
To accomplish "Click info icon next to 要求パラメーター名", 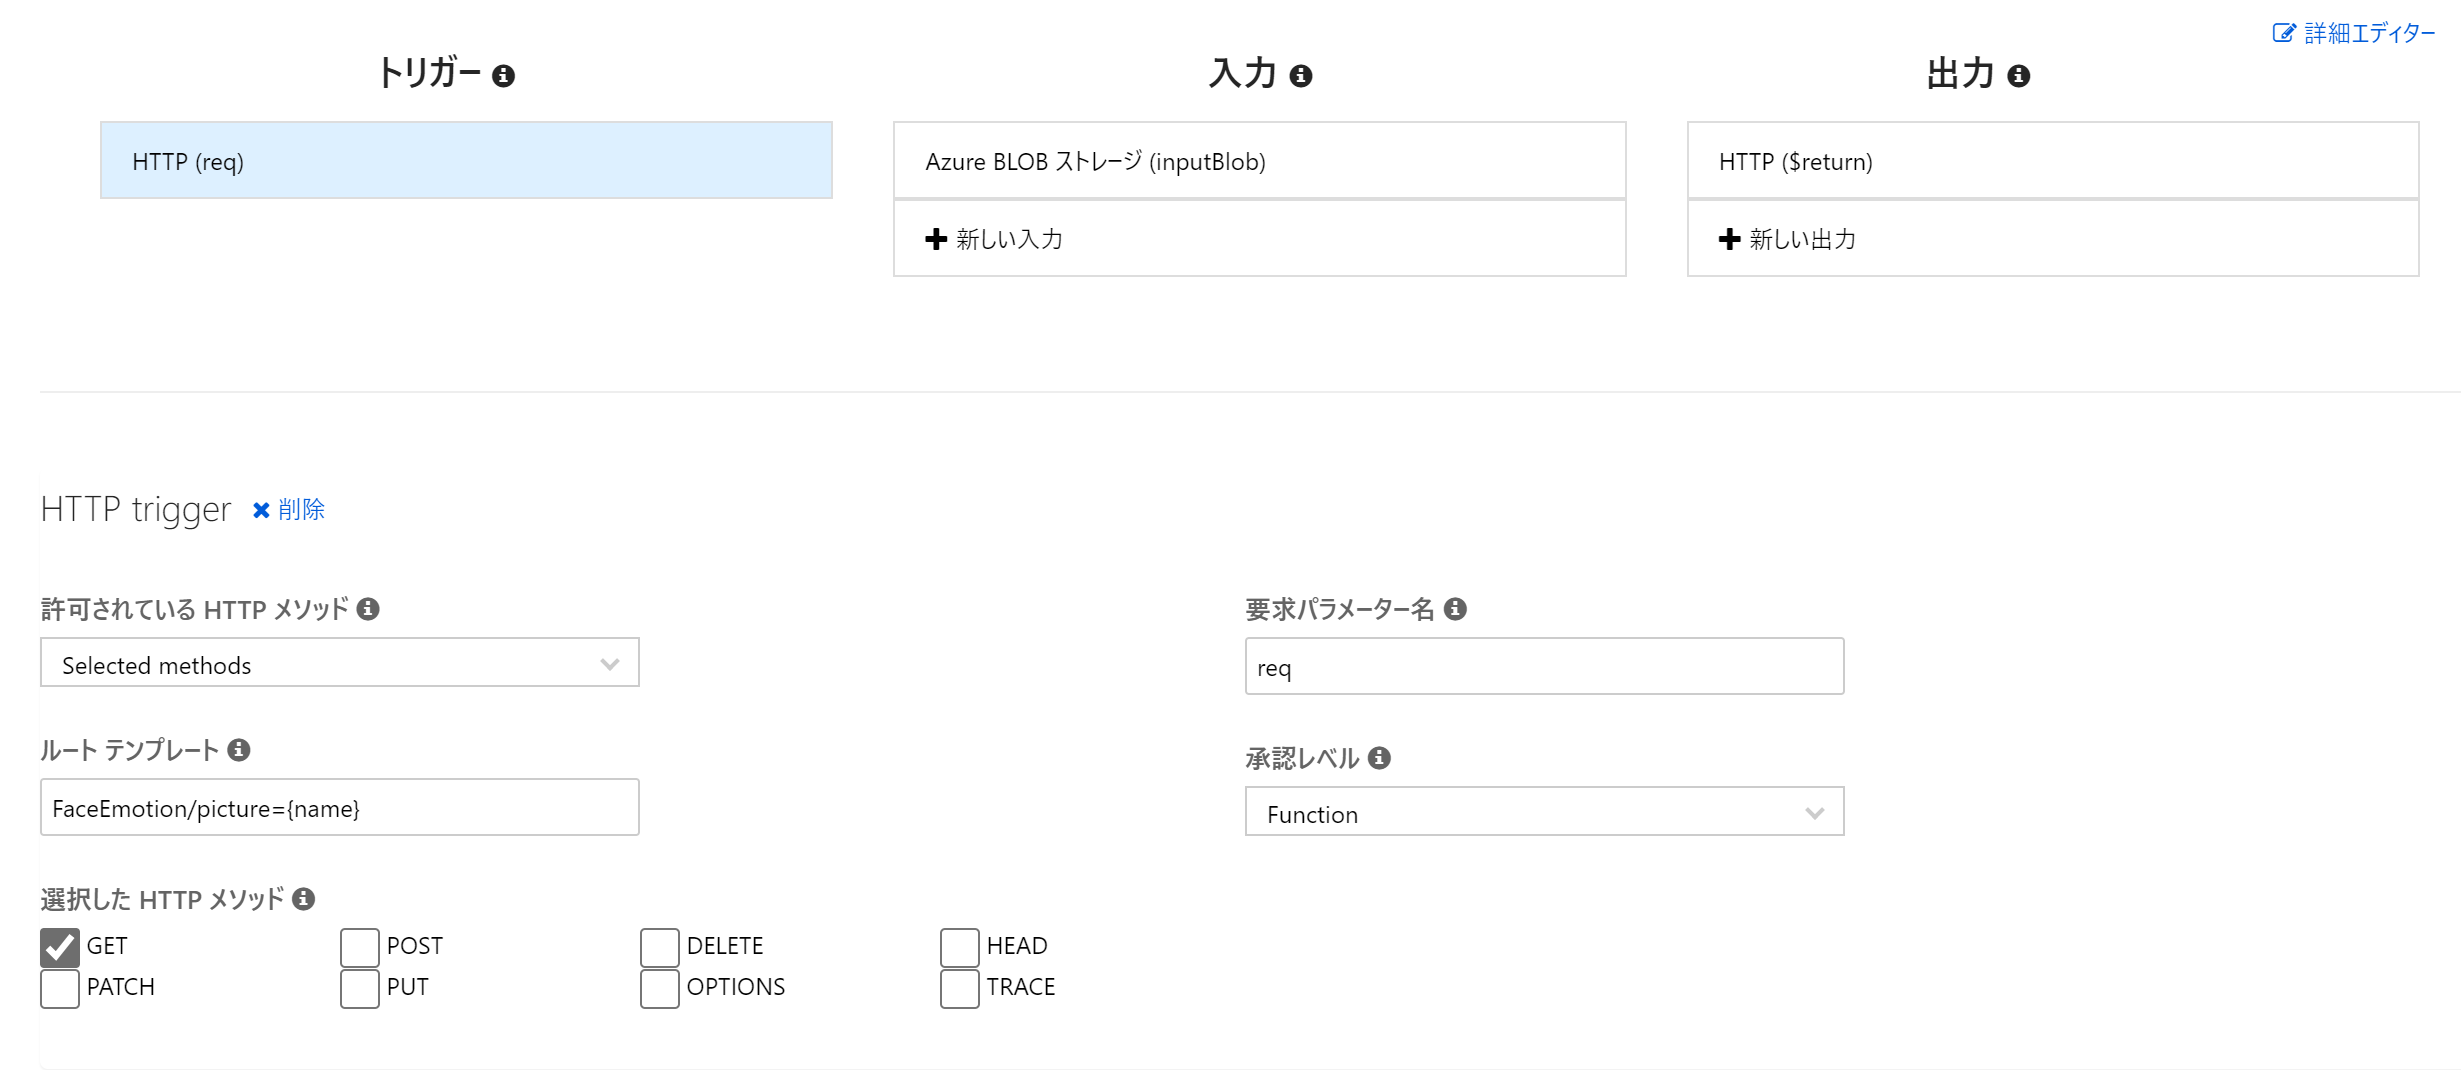I will [x=1455, y=609].
